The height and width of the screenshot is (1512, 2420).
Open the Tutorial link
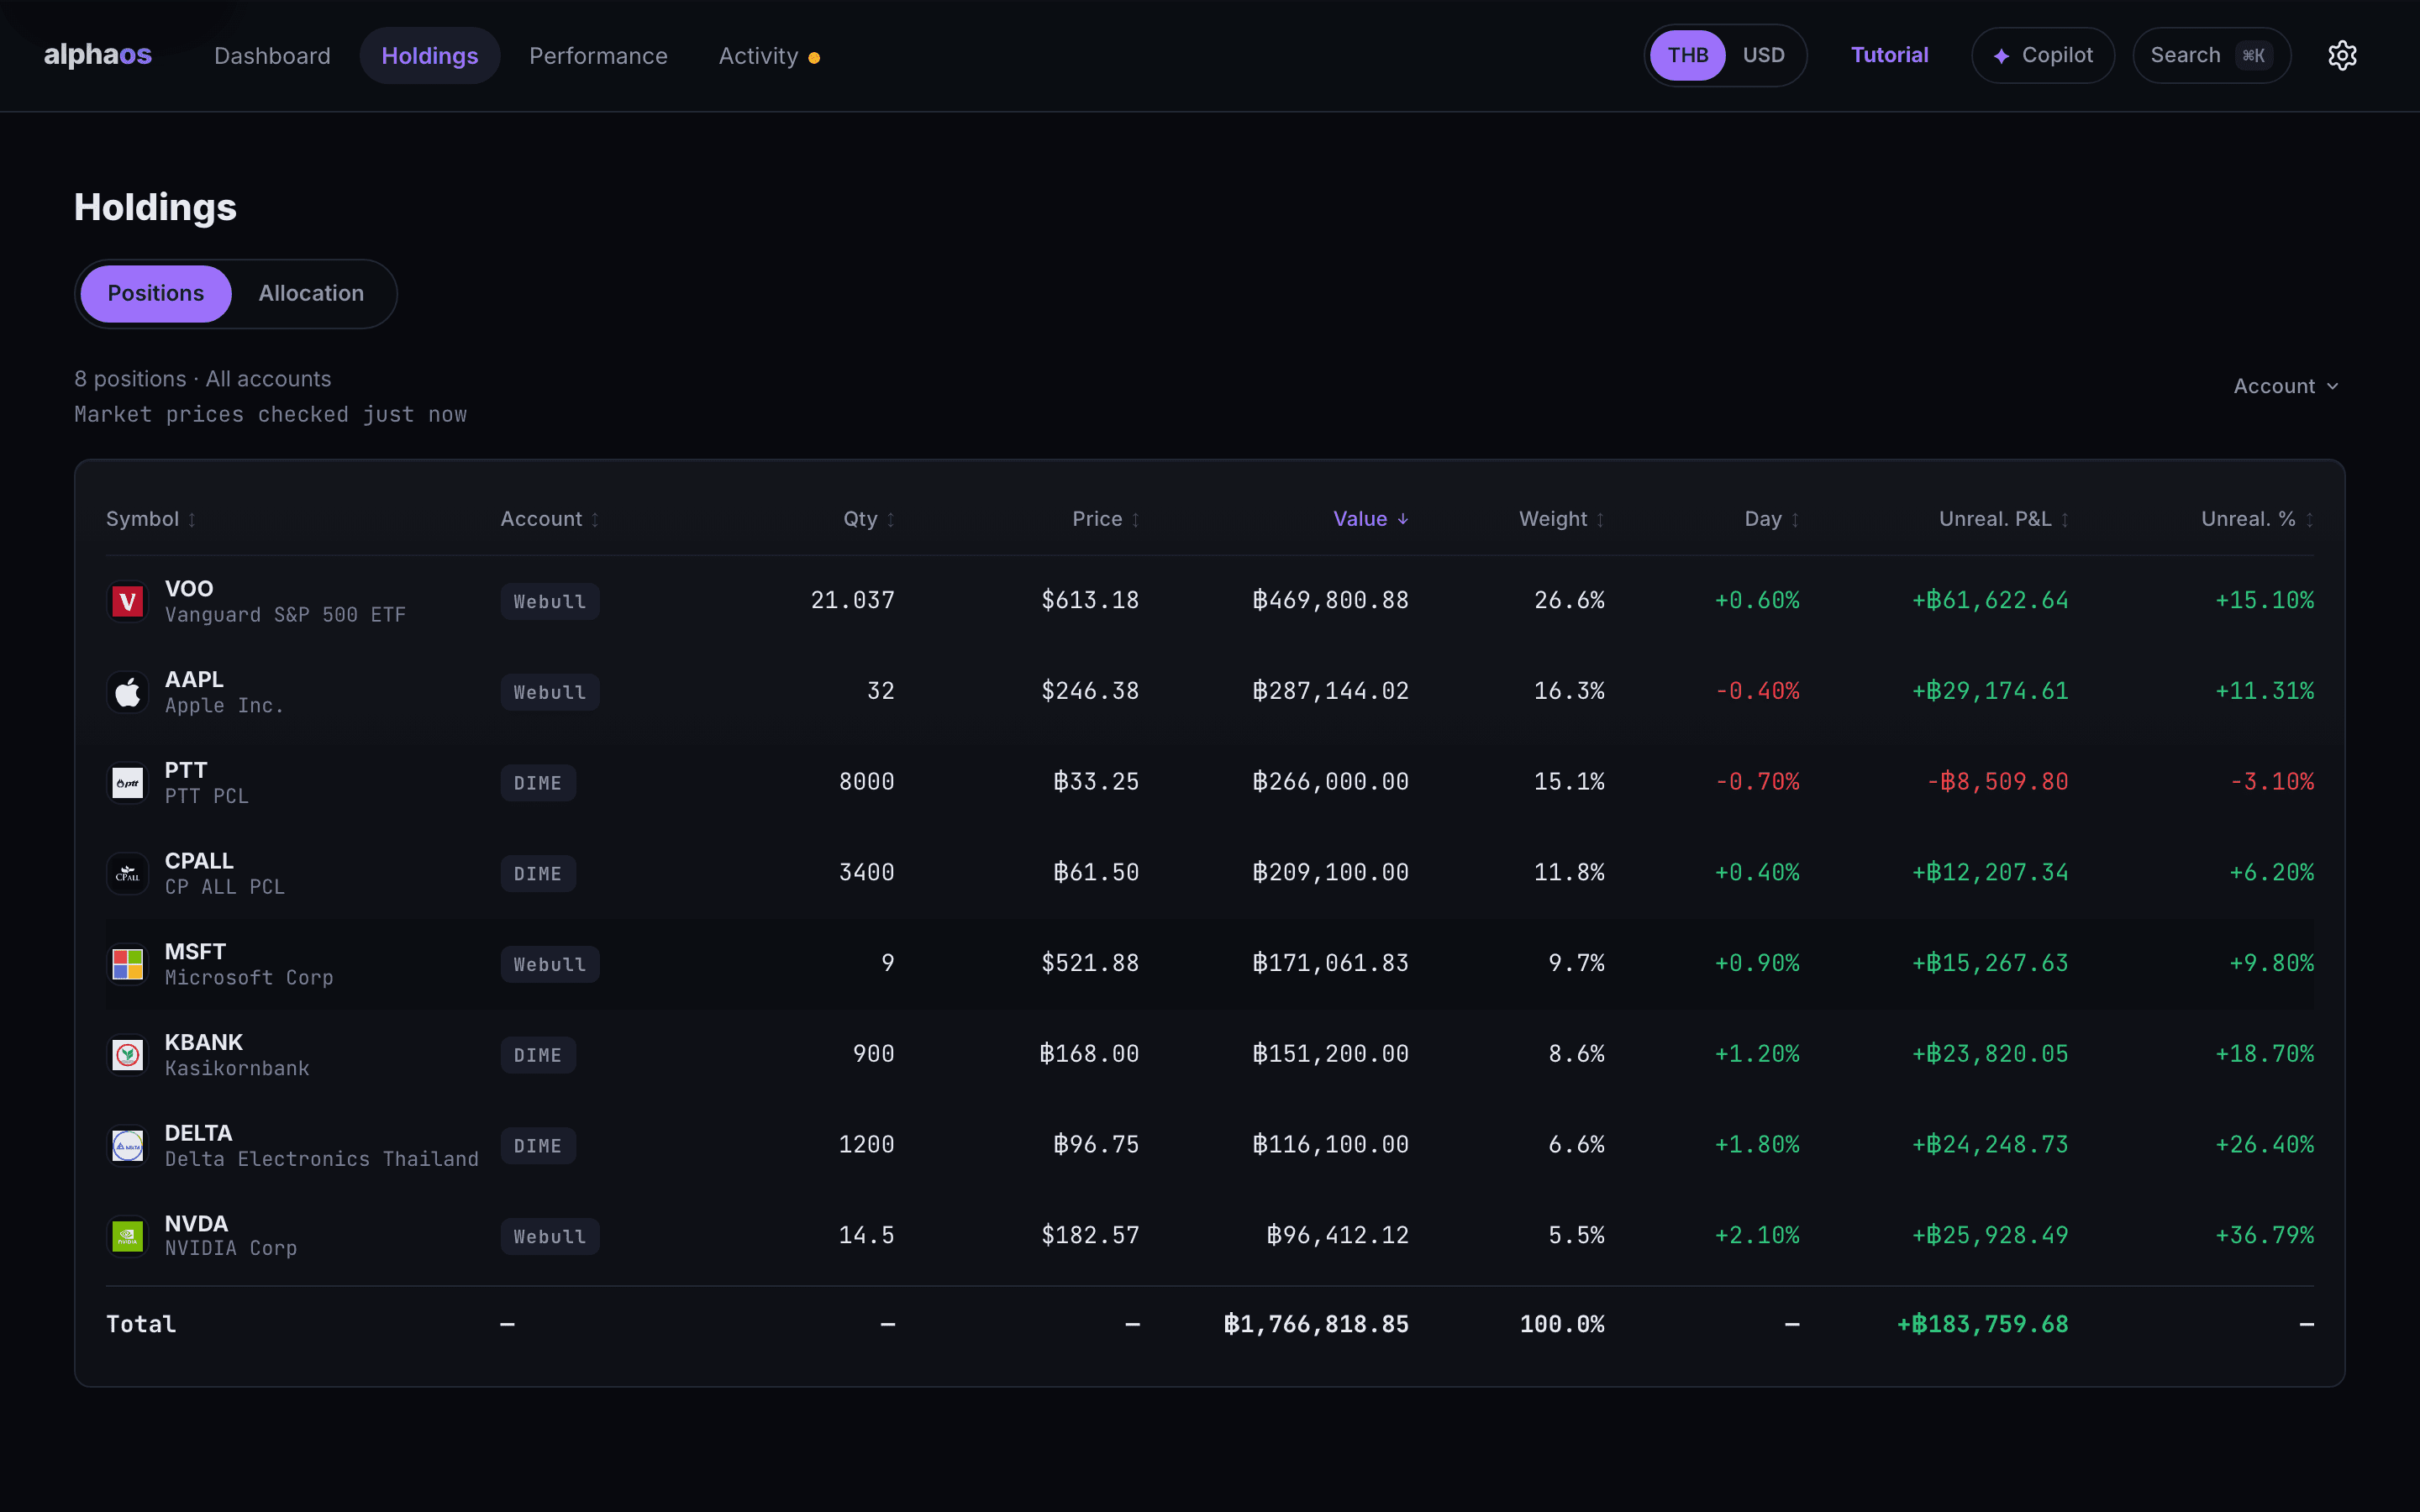tap(1889, 55)
